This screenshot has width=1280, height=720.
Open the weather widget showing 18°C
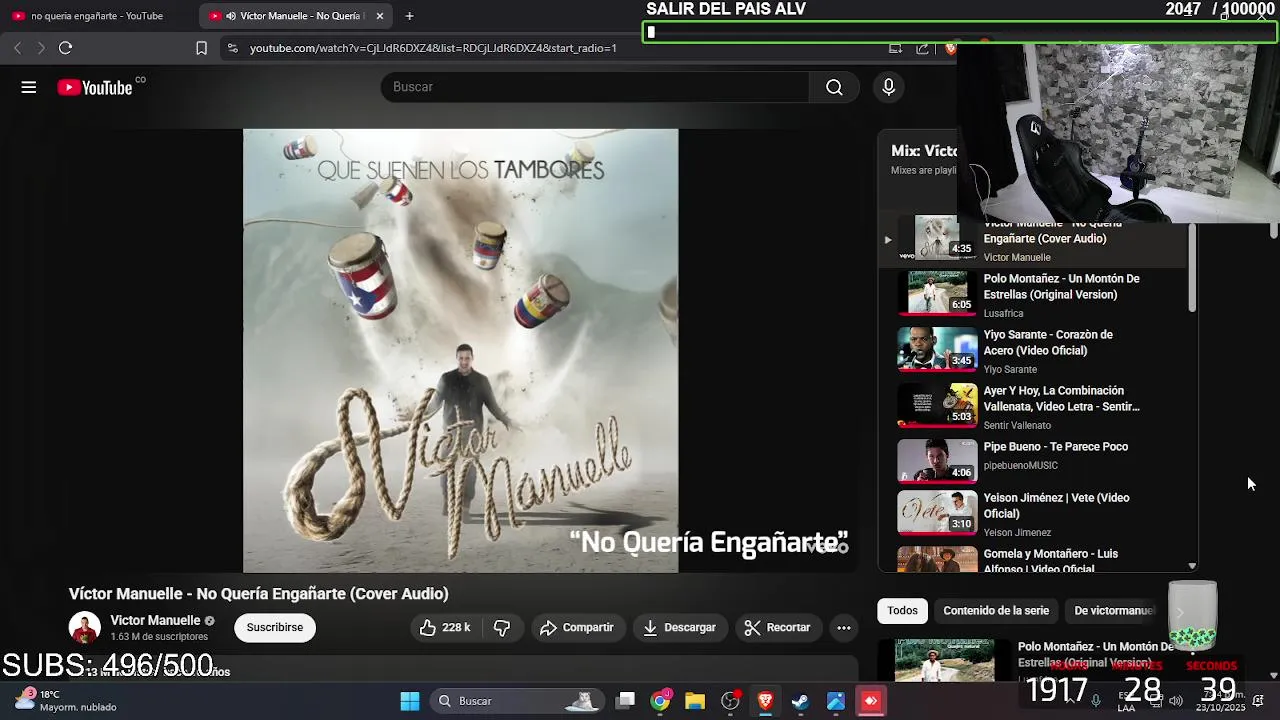tap(65, 700)
